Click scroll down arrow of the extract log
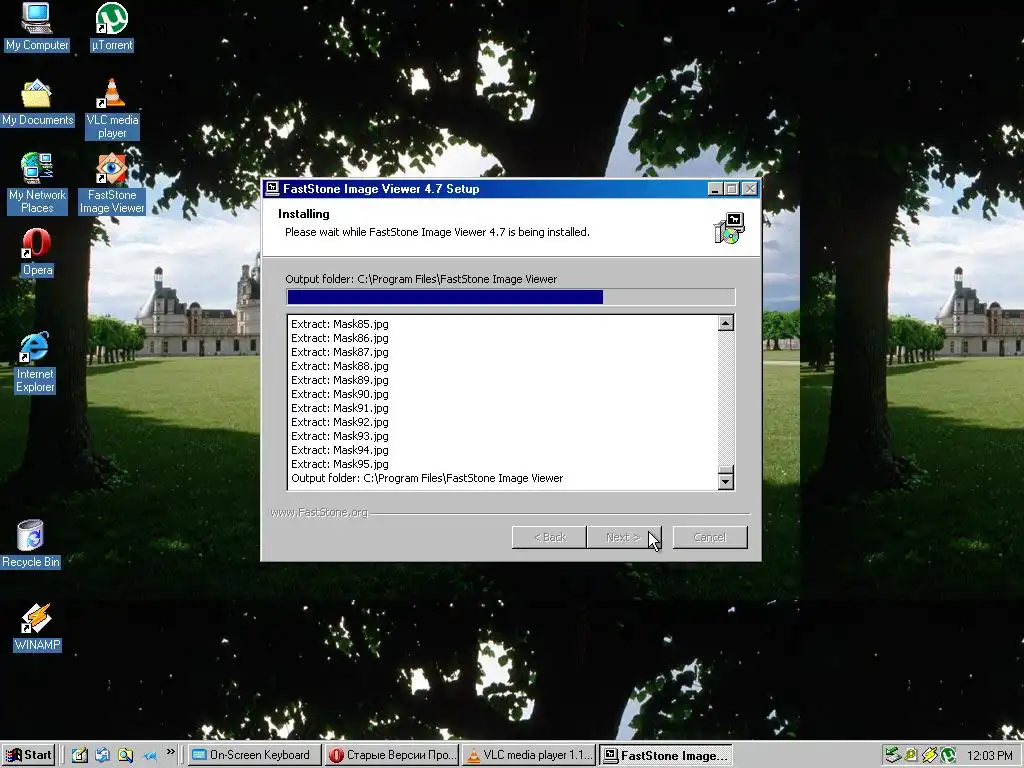1024x768 pixels. (726, 482)
